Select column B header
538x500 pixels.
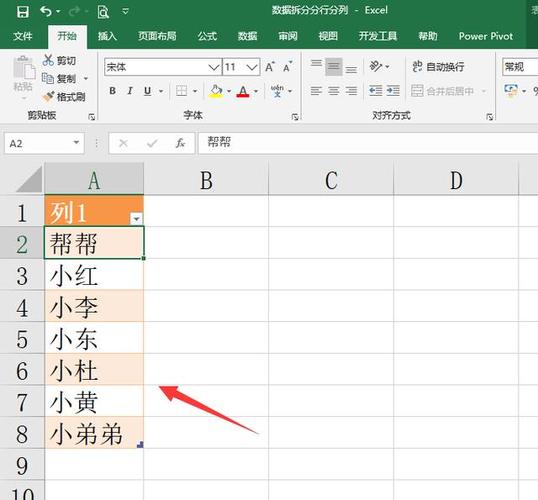(206, 179)
